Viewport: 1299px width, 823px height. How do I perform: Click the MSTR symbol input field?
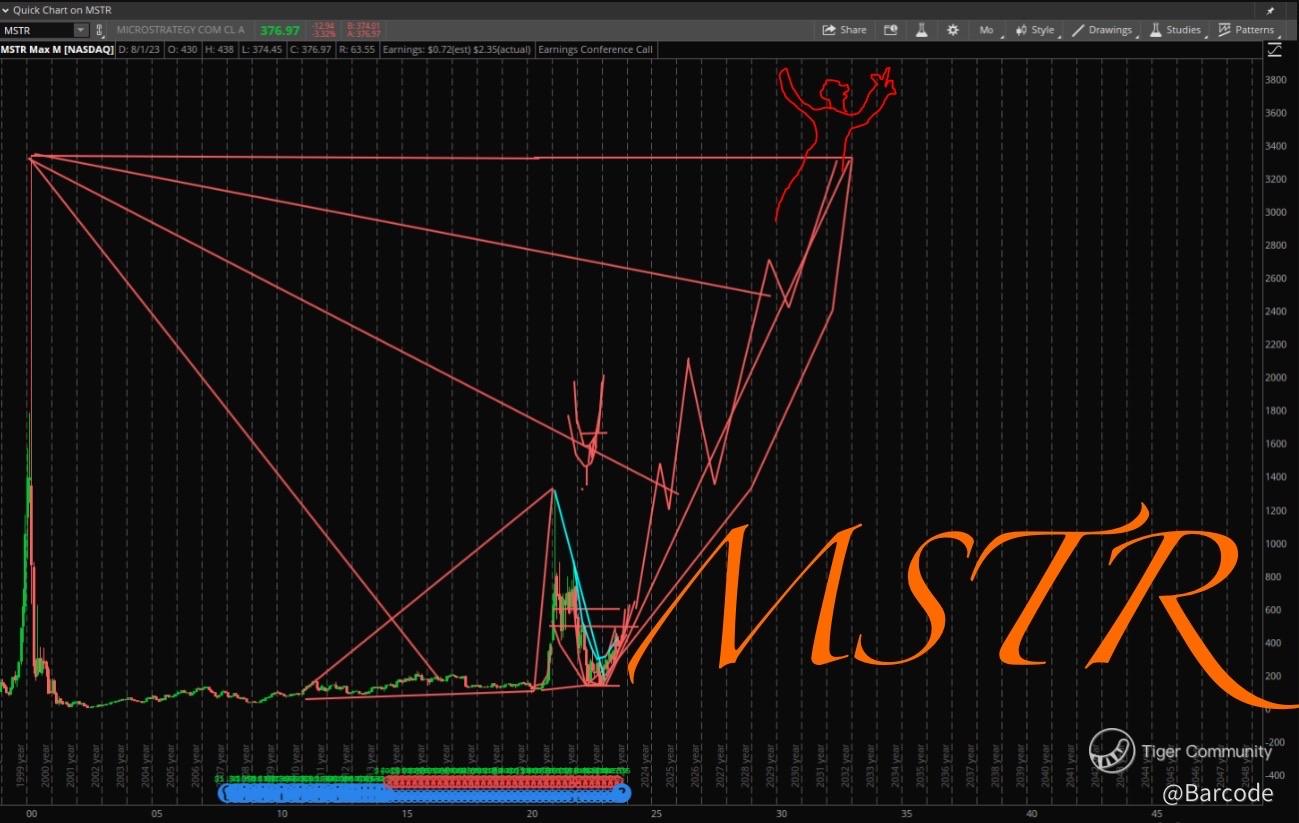point(38,30)
